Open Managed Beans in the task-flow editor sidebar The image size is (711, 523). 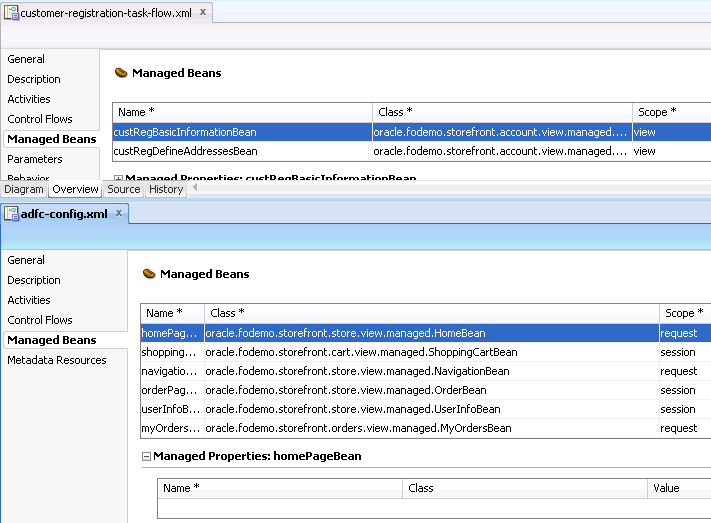[51, 139]
